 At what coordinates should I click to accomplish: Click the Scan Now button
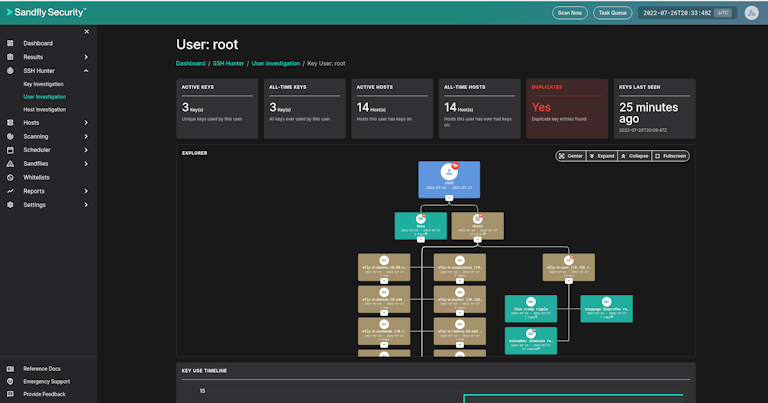tap(570, 13)
